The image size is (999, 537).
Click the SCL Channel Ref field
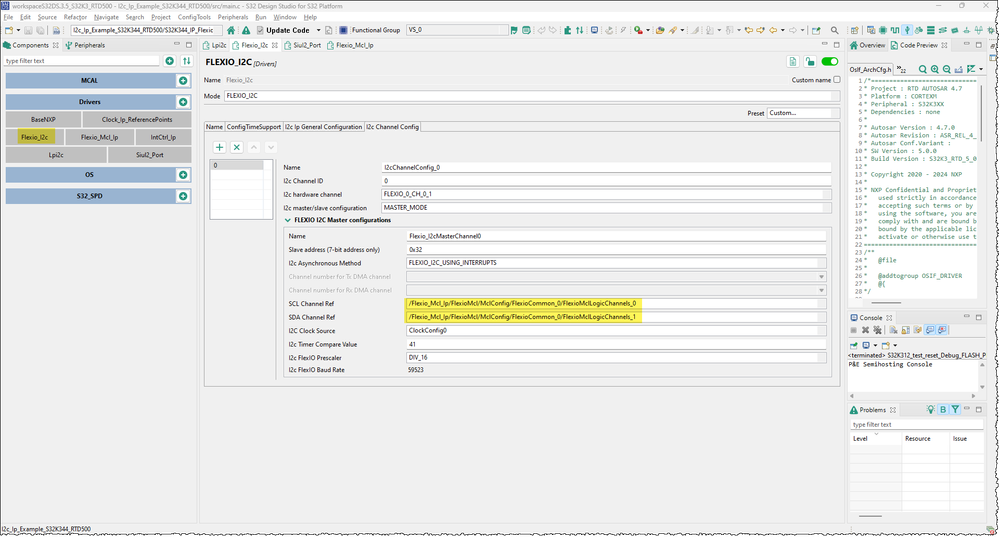[616, 304]
